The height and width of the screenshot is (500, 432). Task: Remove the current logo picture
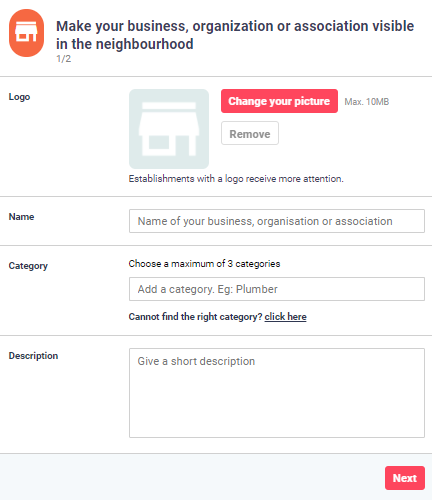(250, 133)
